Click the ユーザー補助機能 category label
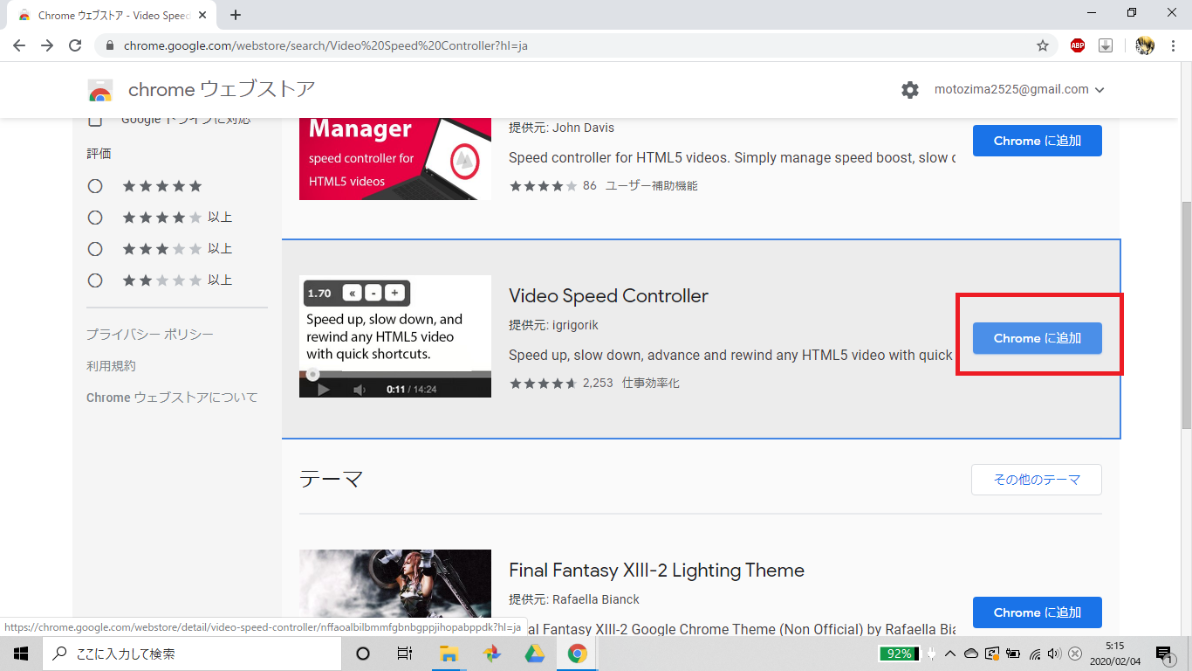 [x=651, y=185]
